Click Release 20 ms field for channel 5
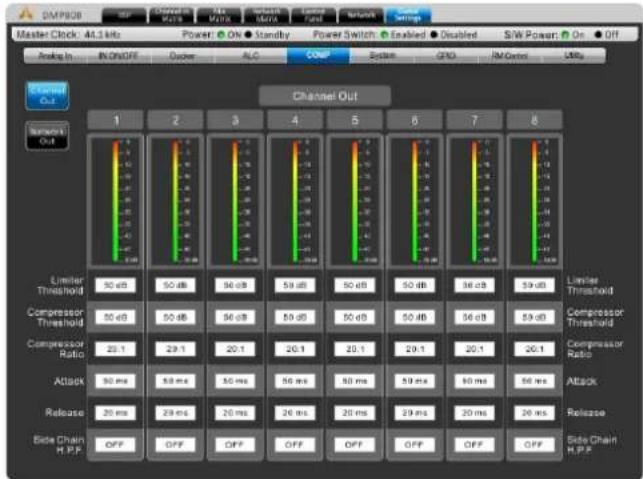643x479 pixels. pos(355,413)
